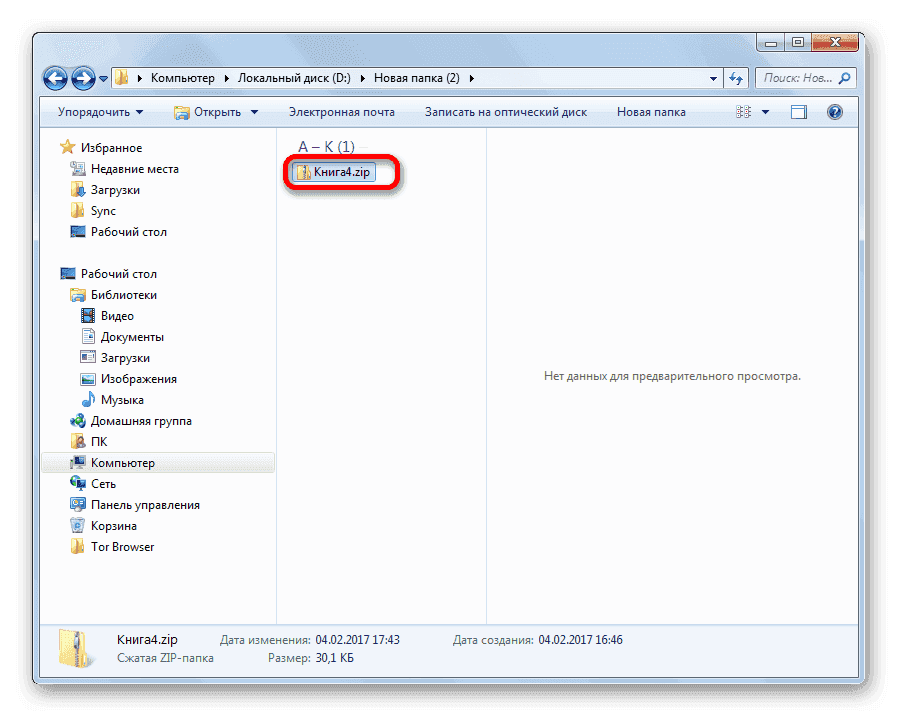The height and width of the screenshot is (717, 898).
Task: Open Рабочий стол under Избранное
Action: (x=129, y=232)
